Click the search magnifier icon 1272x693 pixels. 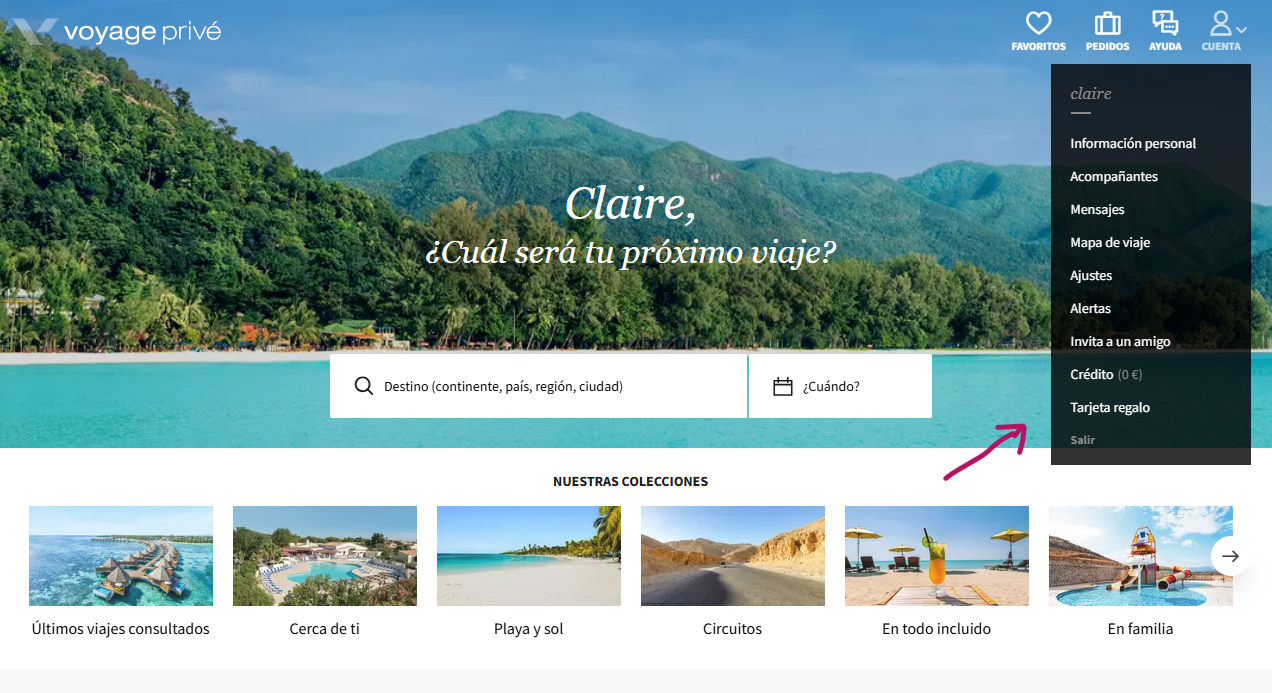364,386
